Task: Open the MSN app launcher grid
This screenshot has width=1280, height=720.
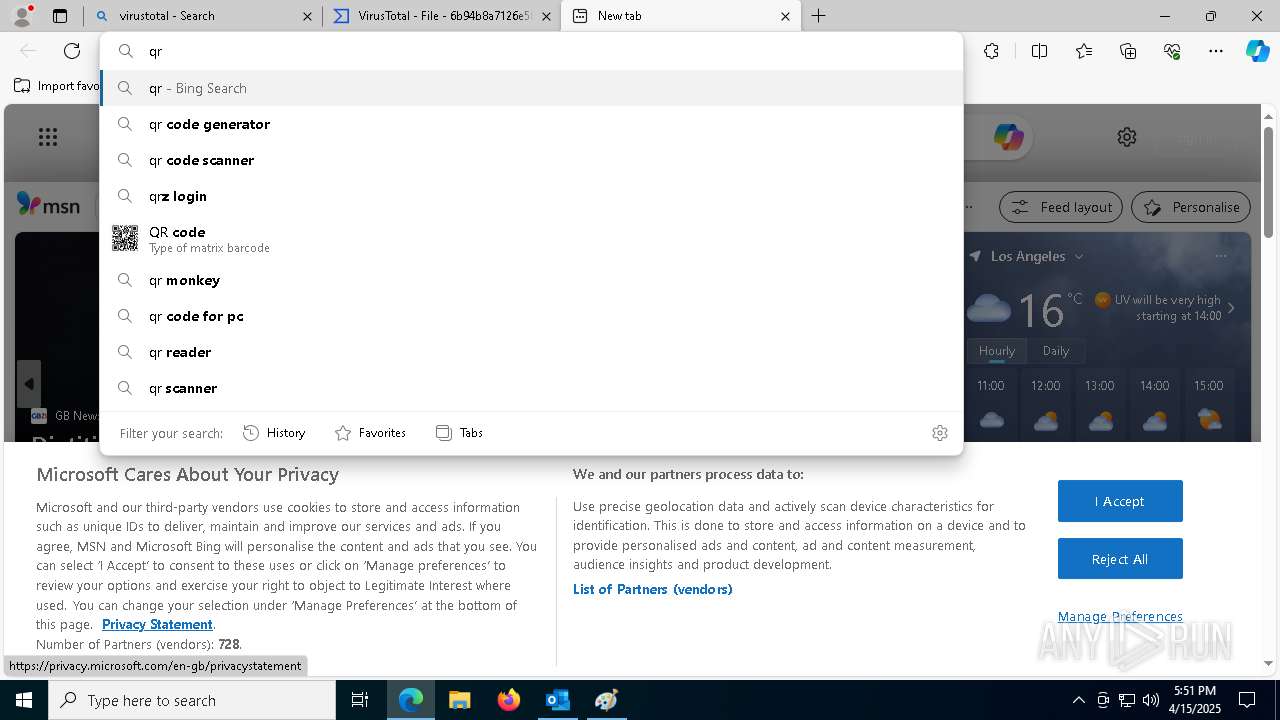Action: (48, 137)
